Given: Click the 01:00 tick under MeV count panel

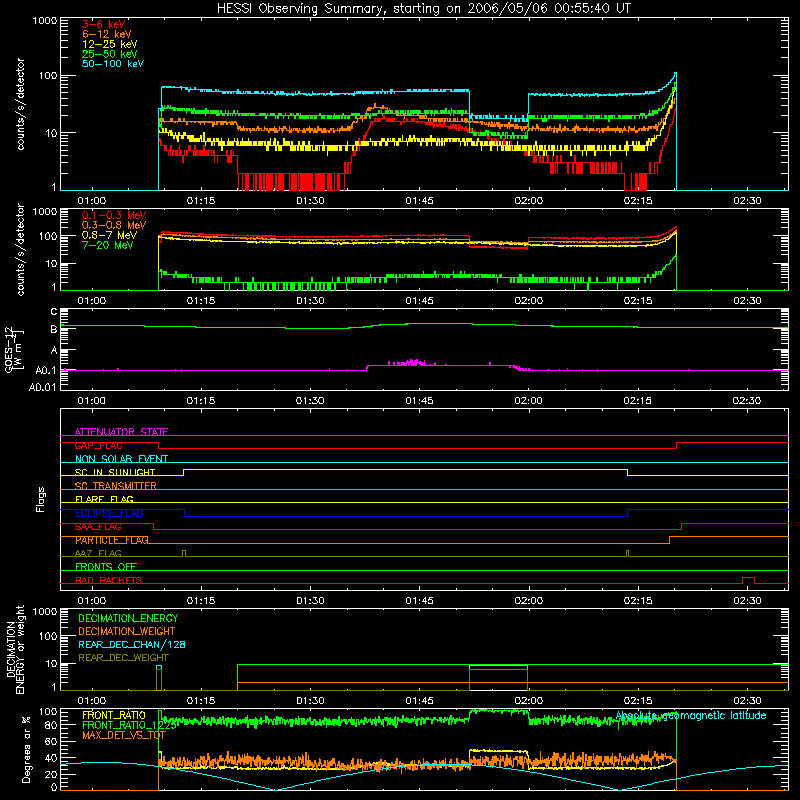Looking at the screenshot, I should [92, 301].
